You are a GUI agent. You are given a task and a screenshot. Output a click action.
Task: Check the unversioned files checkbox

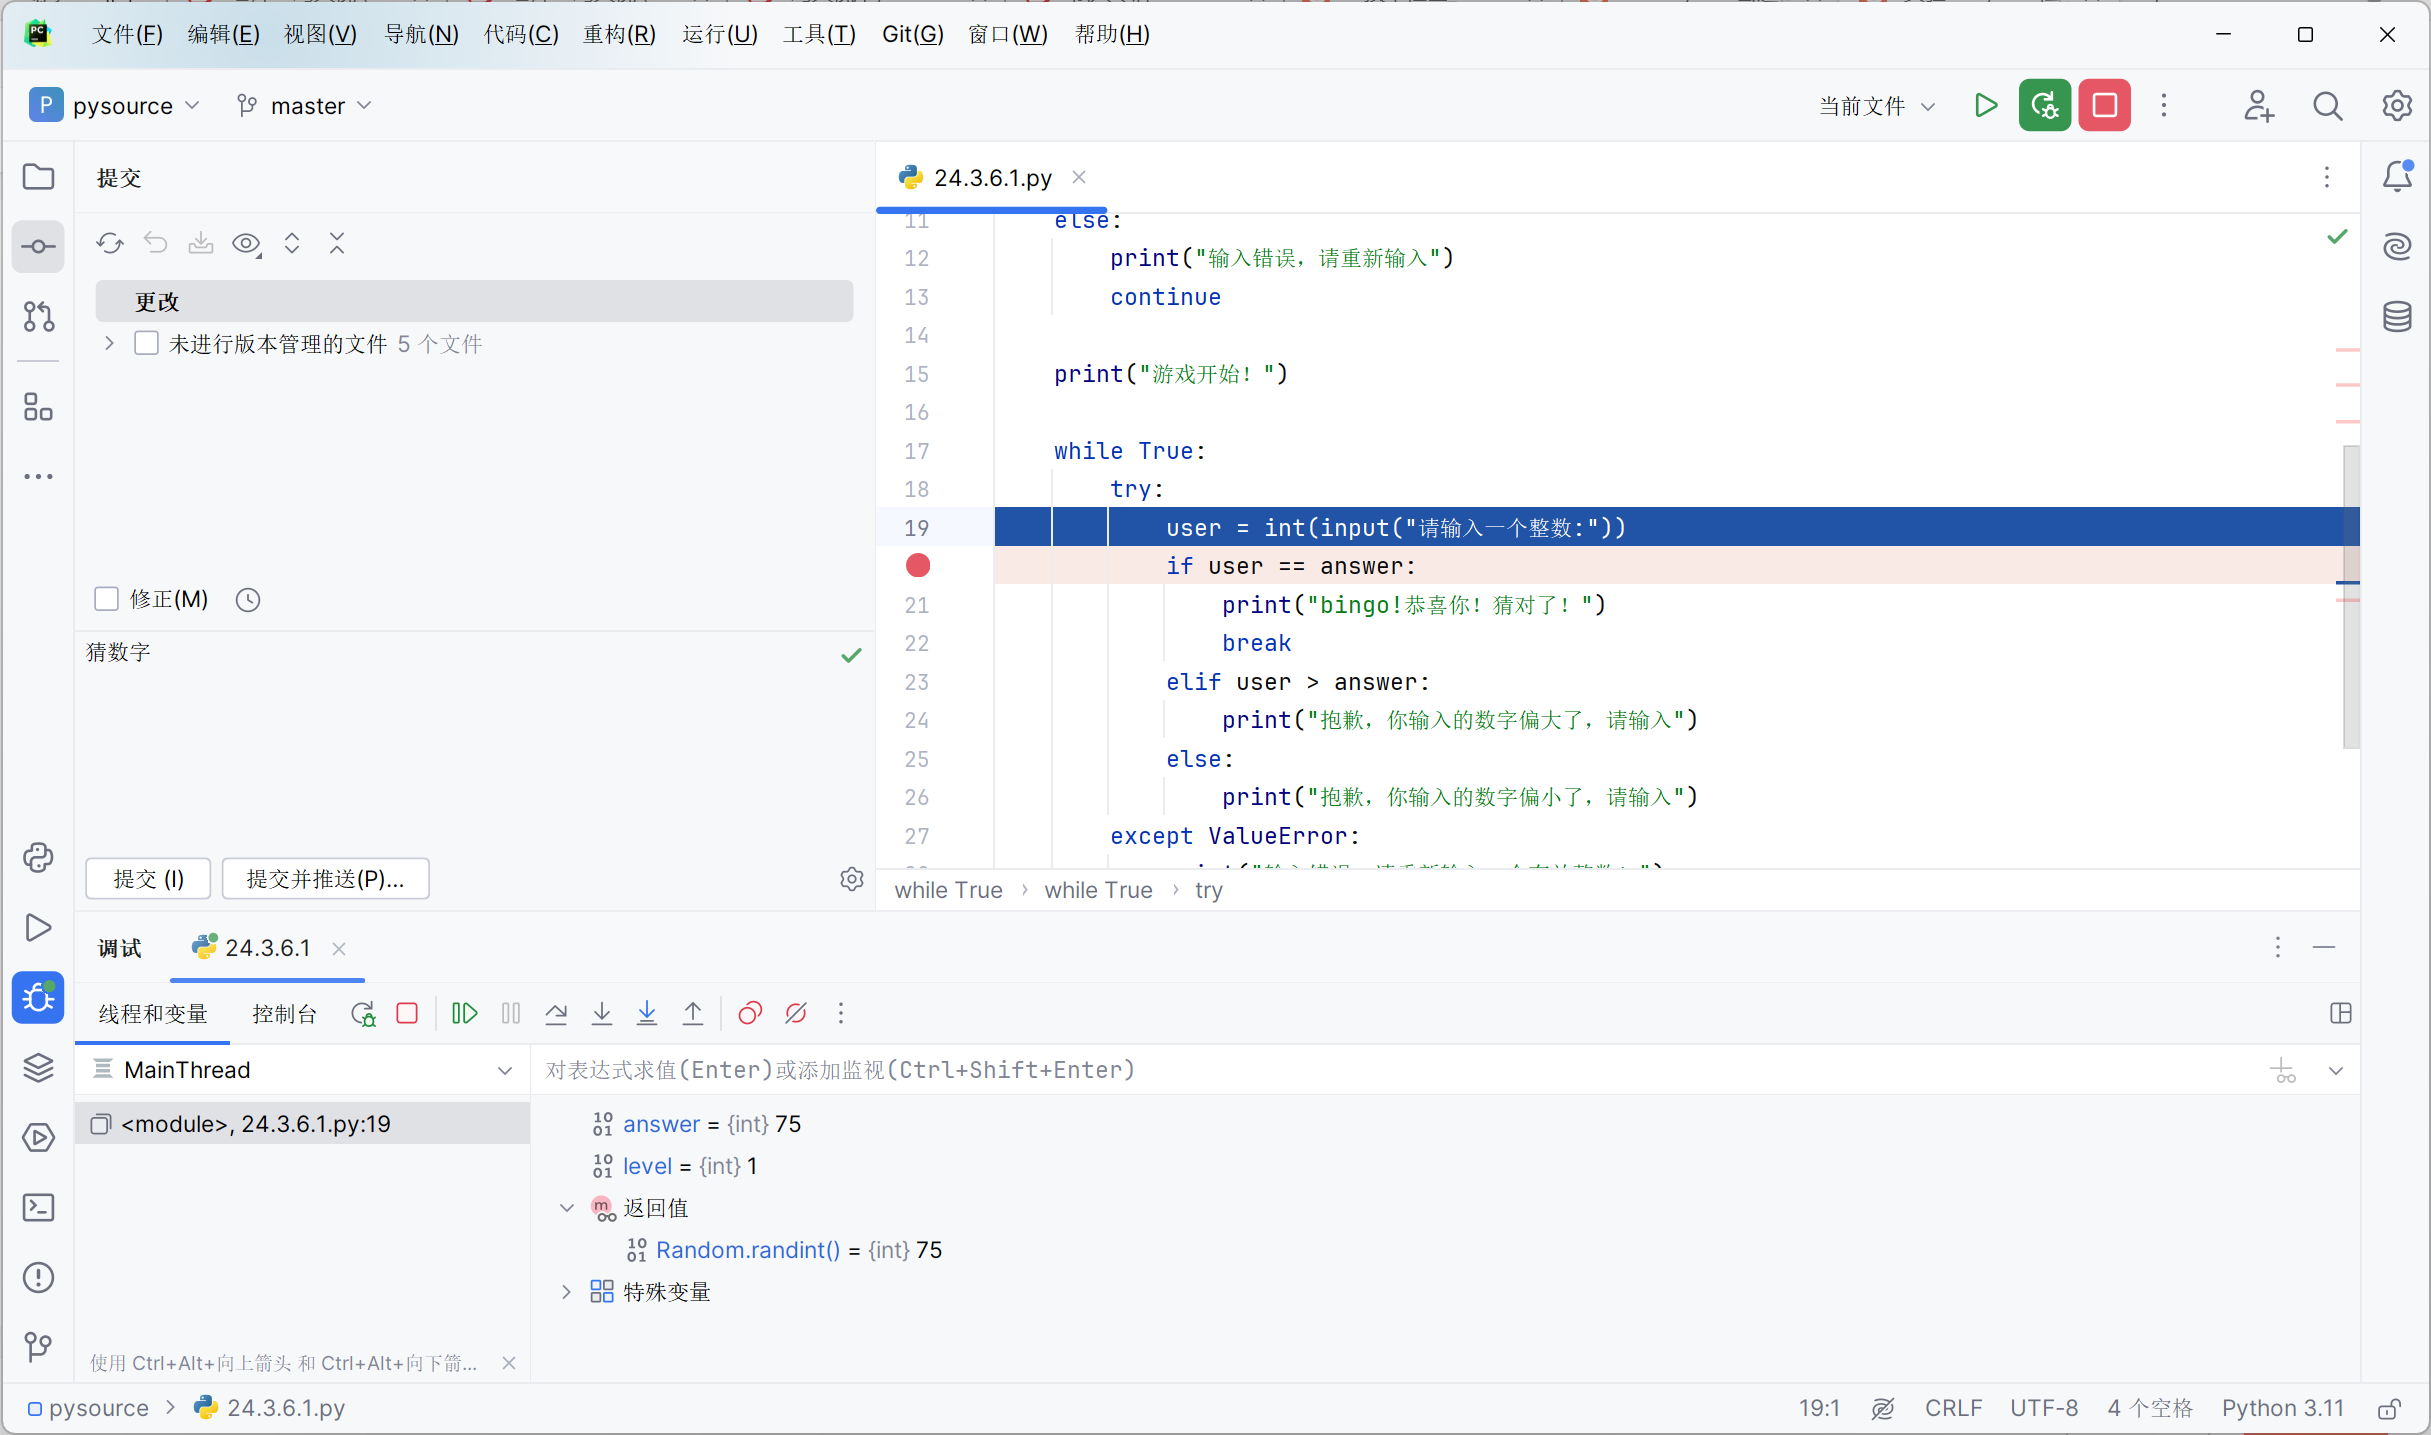pyautogui.click(x=146, y=344)
